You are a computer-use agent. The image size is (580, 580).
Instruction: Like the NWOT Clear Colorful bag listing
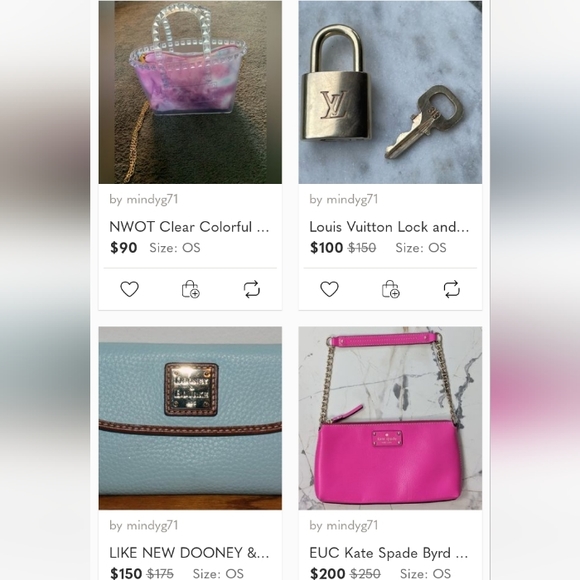pyautogui.click(x=129, y=289)
